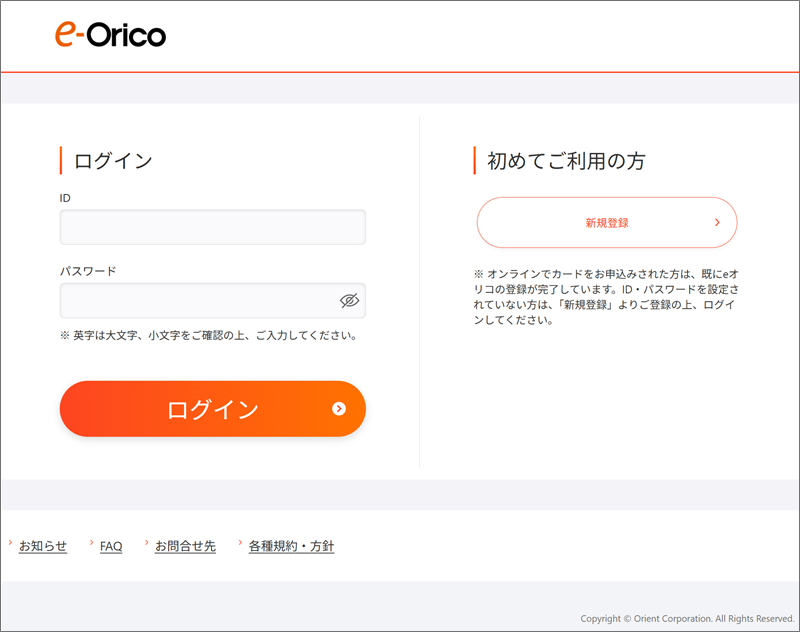Open the お問合せ先 contact link

click(x=186, y=546)
